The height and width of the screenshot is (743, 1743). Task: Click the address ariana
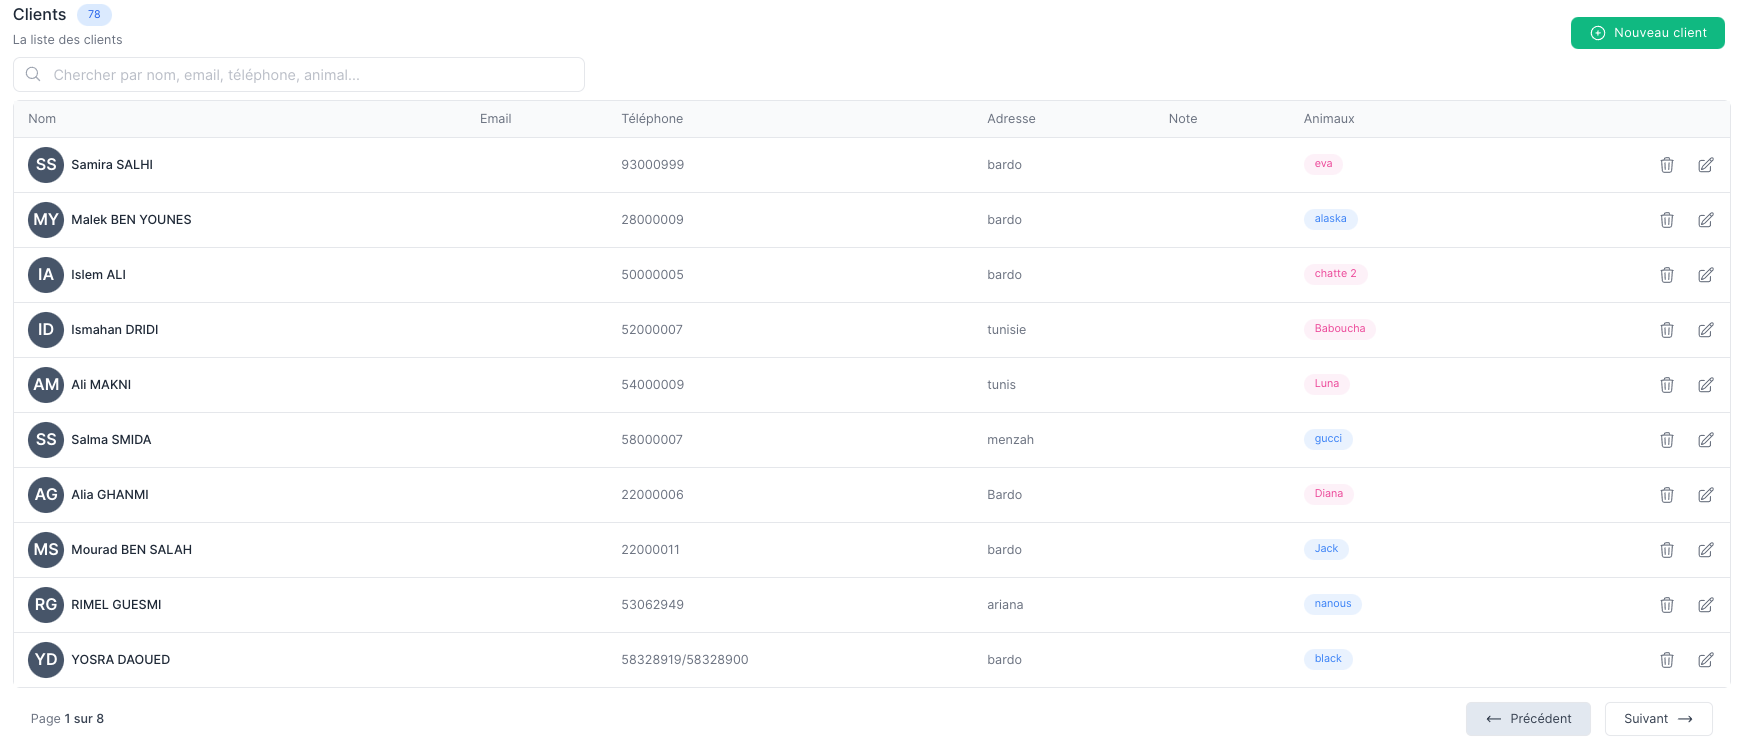[x=1005, y=605]
